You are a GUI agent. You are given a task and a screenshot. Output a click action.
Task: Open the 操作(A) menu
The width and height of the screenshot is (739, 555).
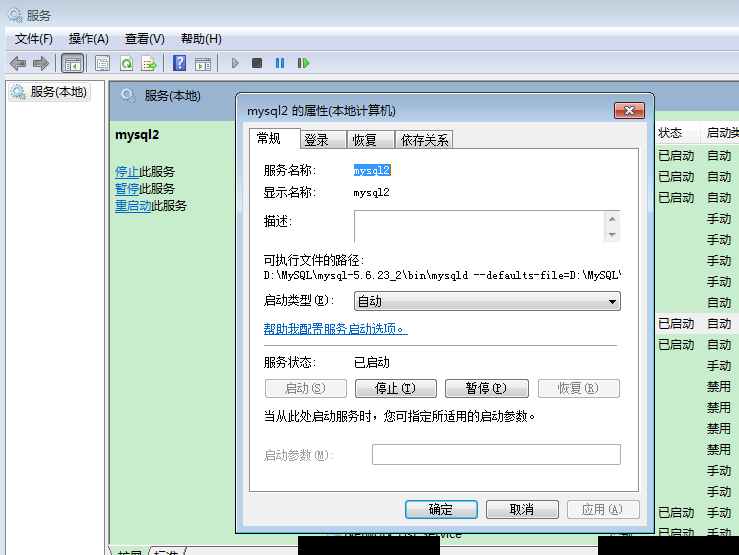89,39
